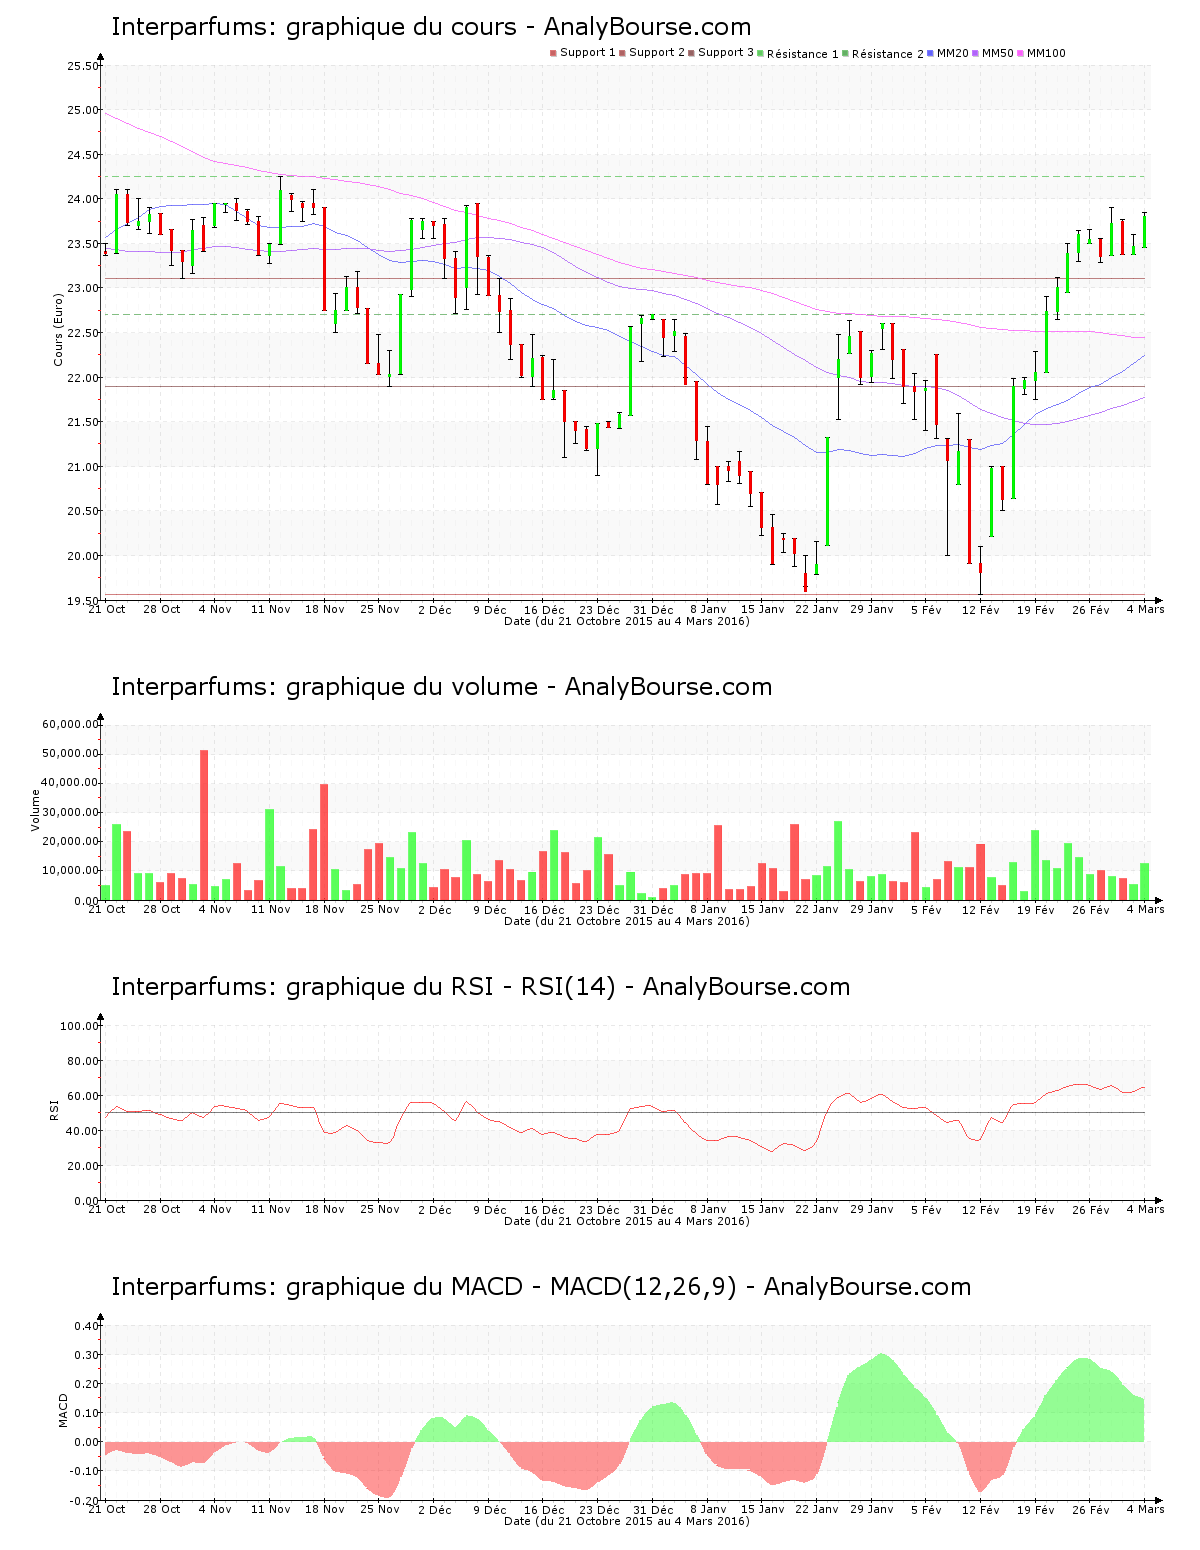The height and width of the screenshot is (1550, 1200).
Task: Click the Support 2 legend color square
Action: click(x=622, y=53)
